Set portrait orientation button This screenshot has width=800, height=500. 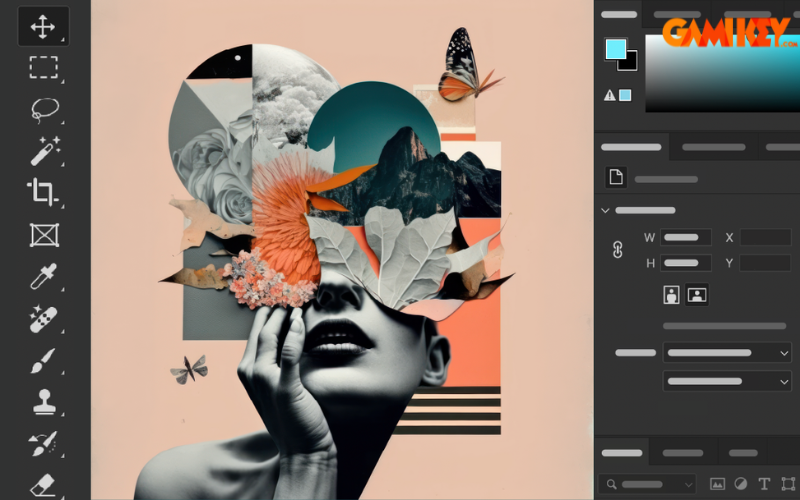point(671,295)
